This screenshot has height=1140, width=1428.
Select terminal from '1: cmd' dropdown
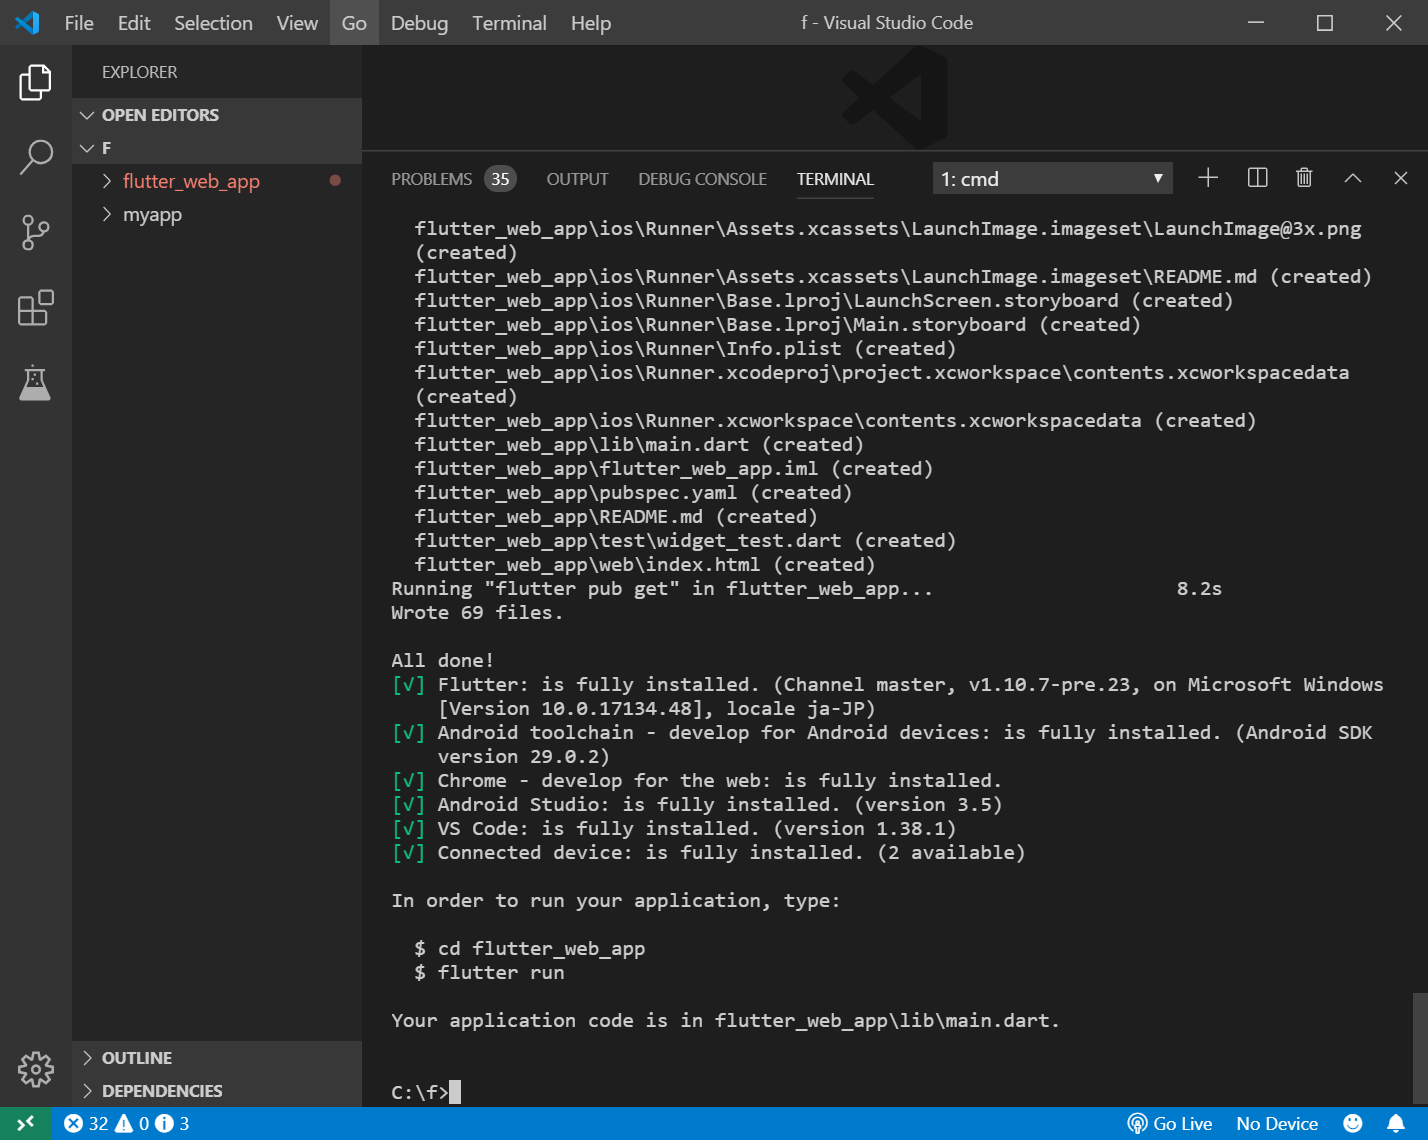pos(1051,179)
